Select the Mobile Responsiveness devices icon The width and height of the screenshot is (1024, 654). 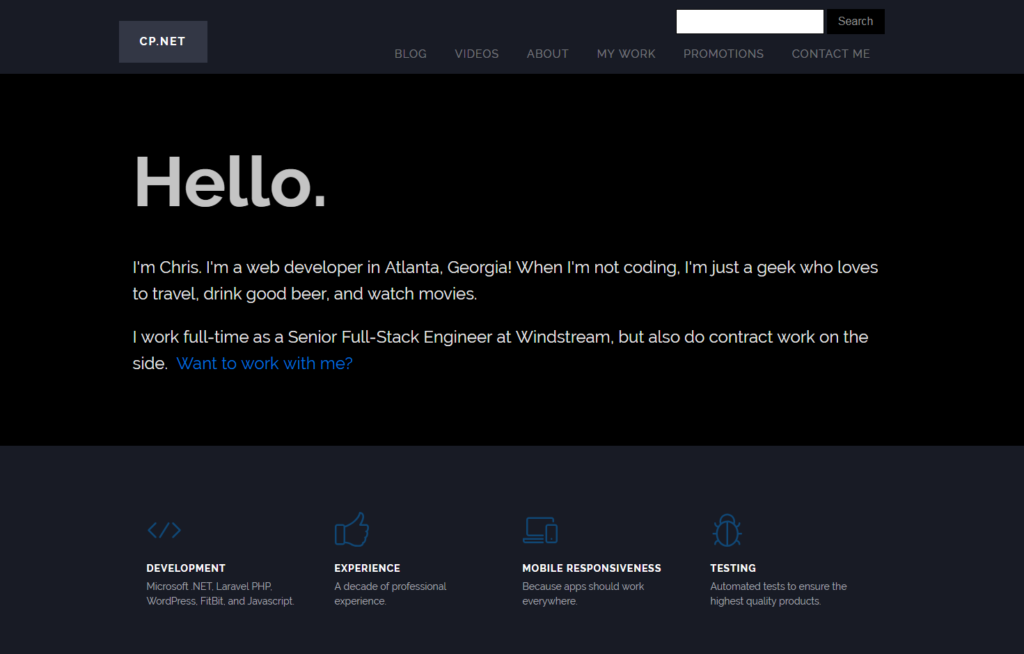[540, 529]
